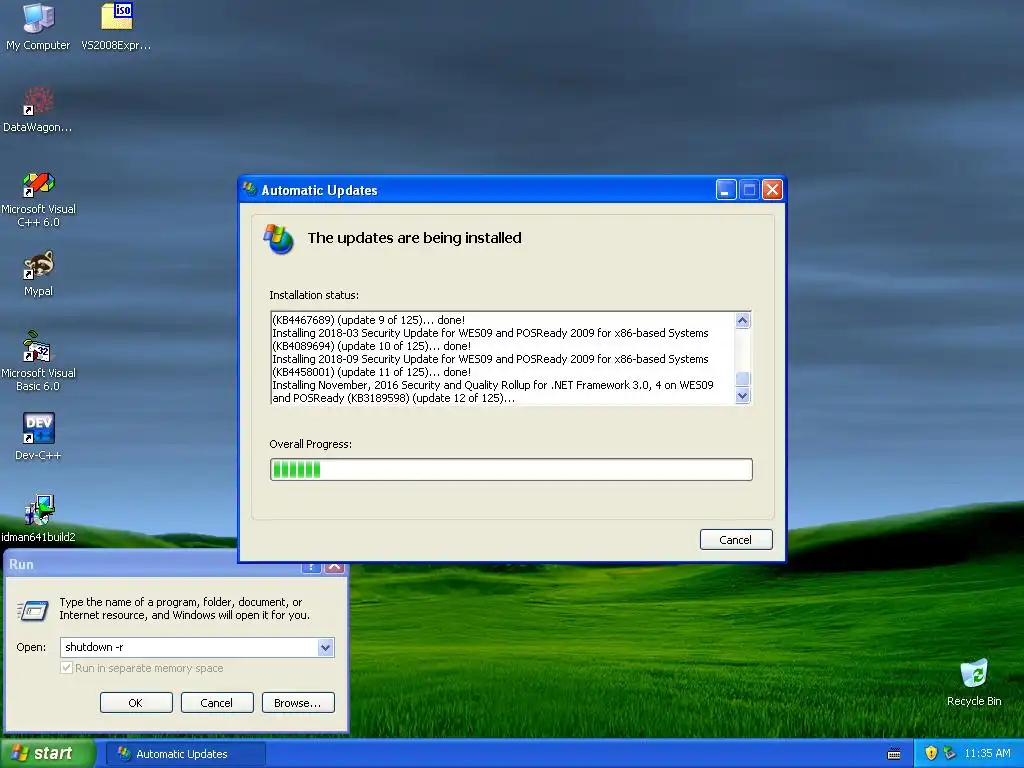Screen dimensions: 1024x768
Task: Select the Microsoft Visual C++ 6.0 shortcut
Action: coord(38,199)
